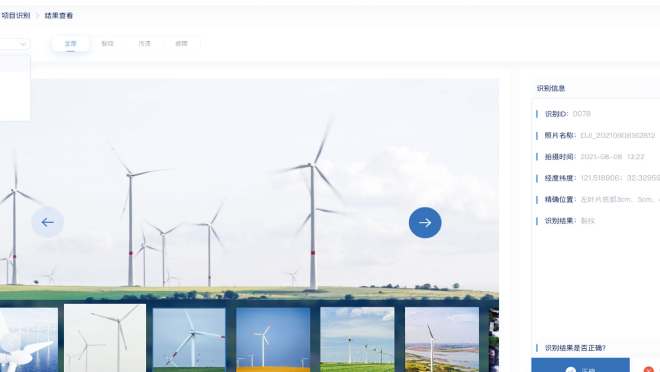This screenshot has width=660, height=372.
Task: Open the last filter tab after 污渍
Action: coord(181,43)
